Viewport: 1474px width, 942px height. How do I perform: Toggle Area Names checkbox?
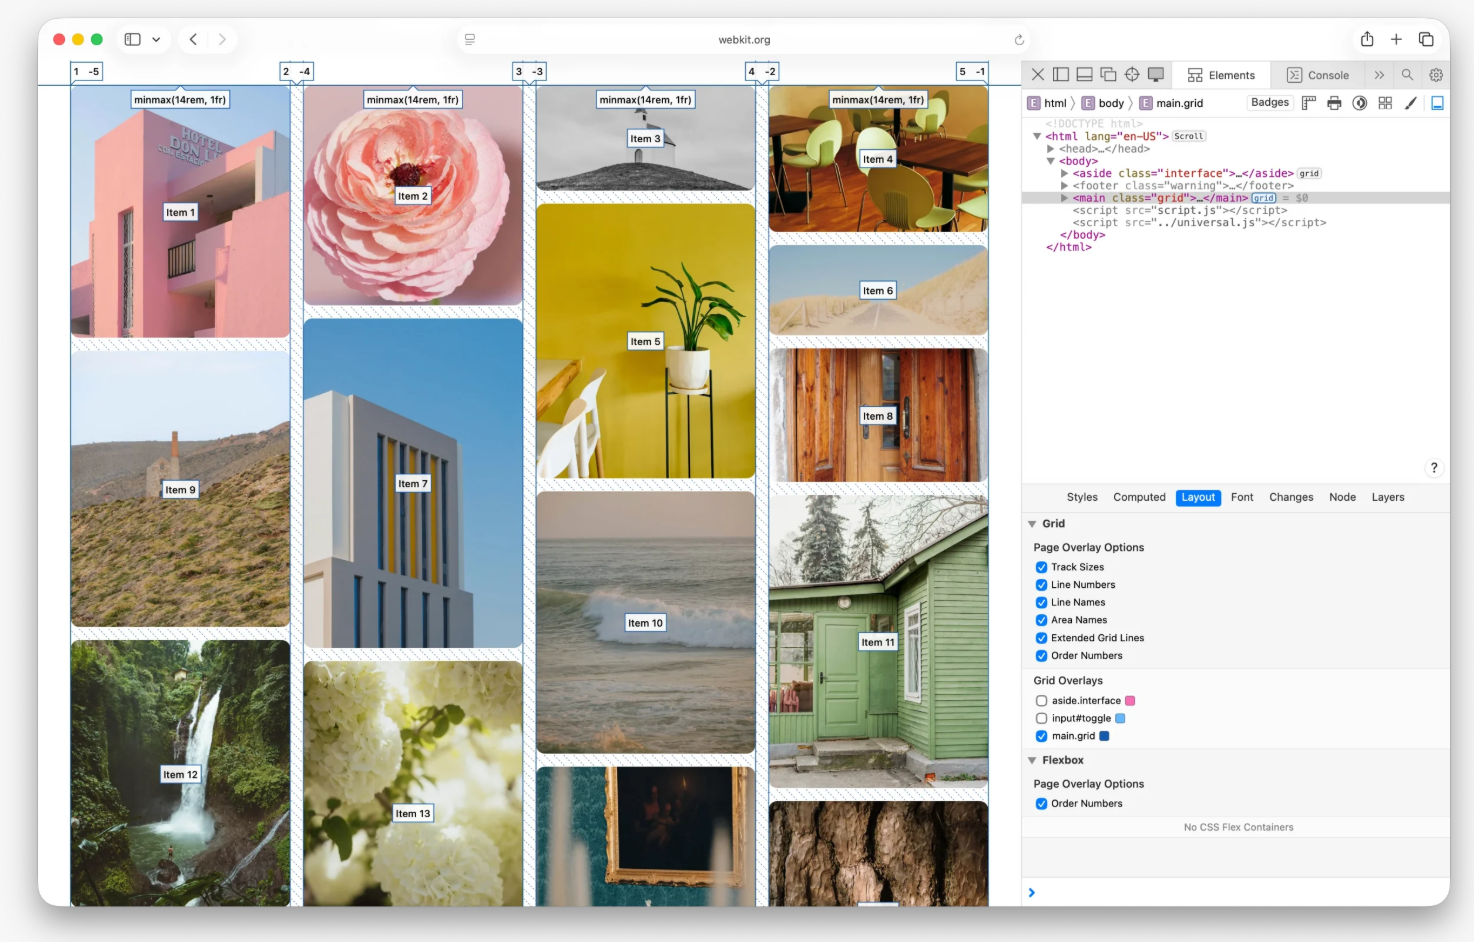click(1041, 620)
